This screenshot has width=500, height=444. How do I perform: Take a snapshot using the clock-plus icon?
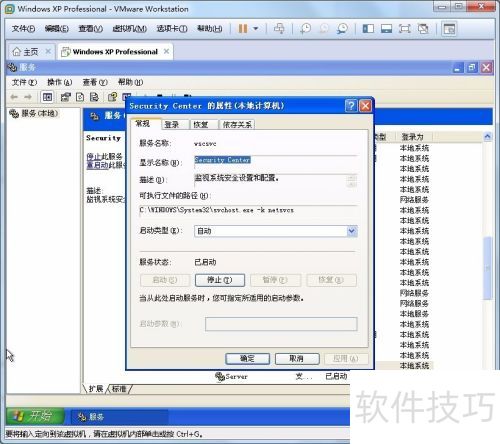coord(305,29)
